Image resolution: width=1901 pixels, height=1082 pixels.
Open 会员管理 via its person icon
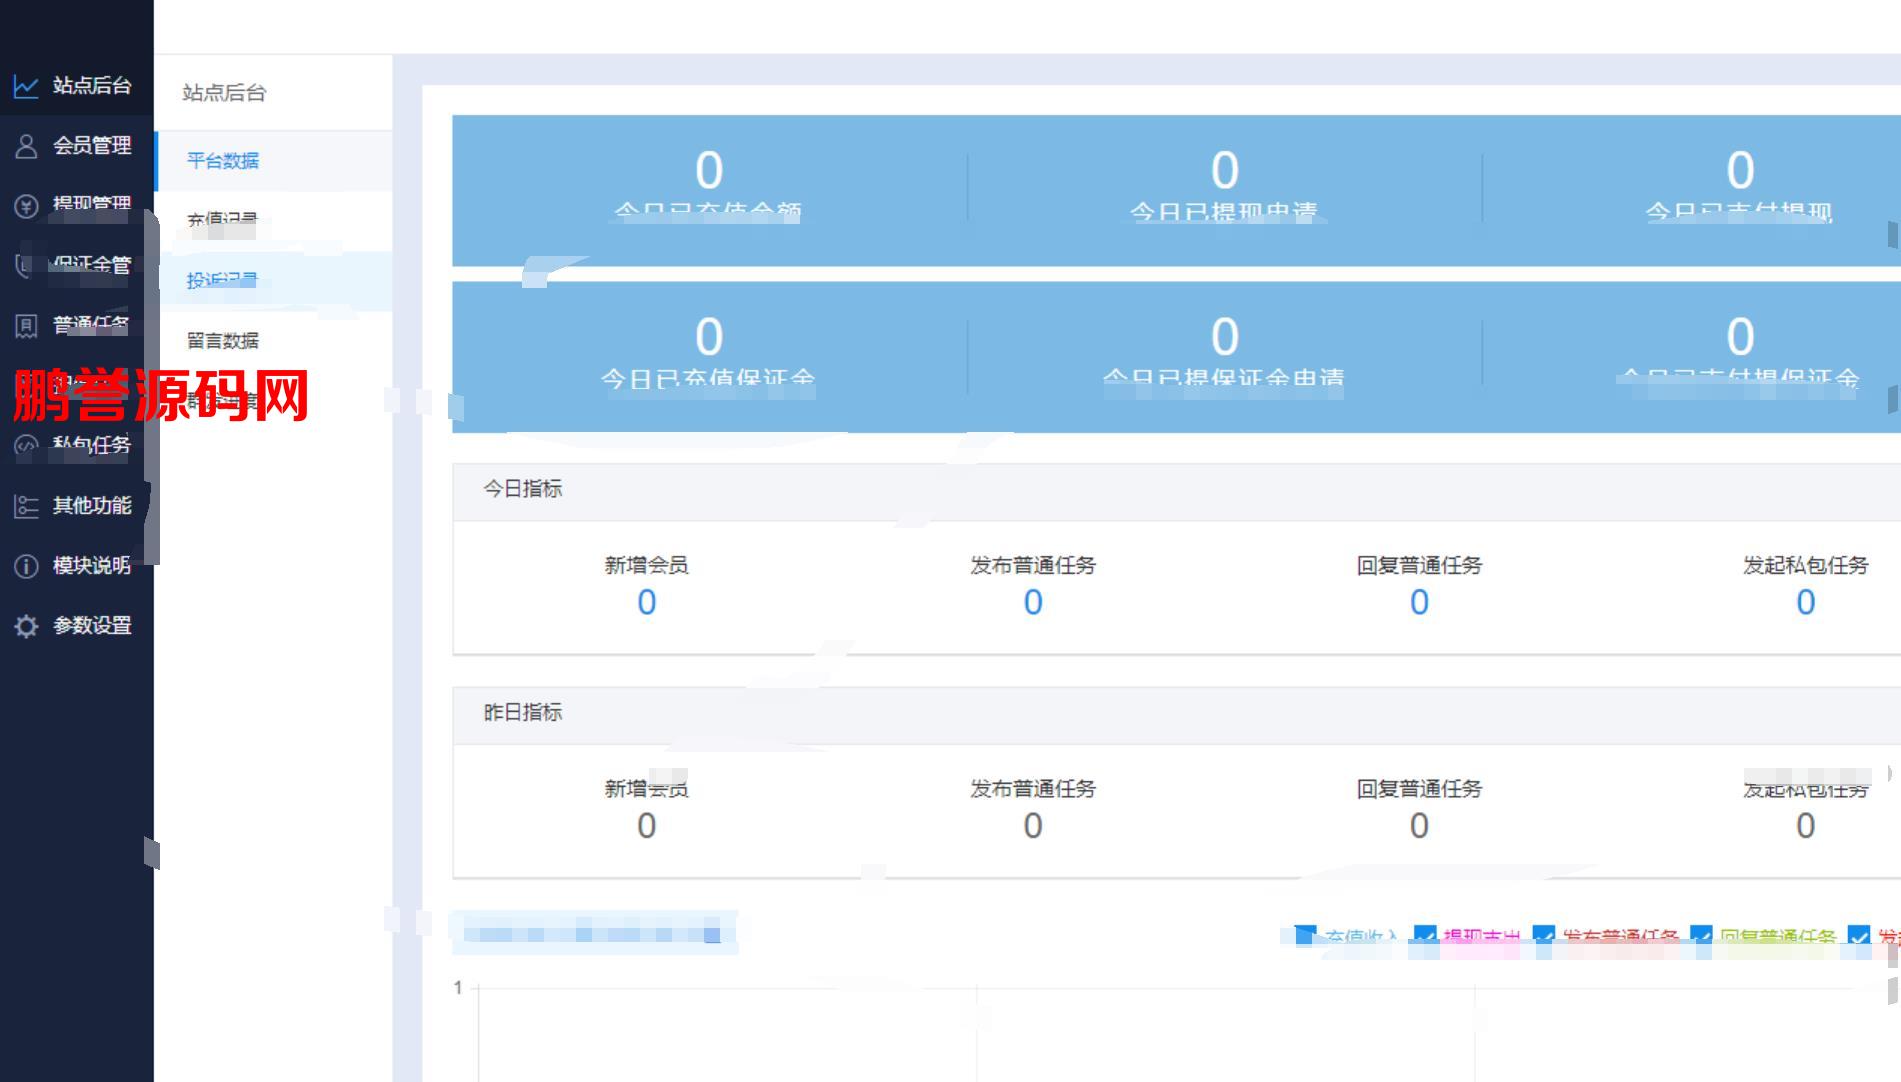26,146
